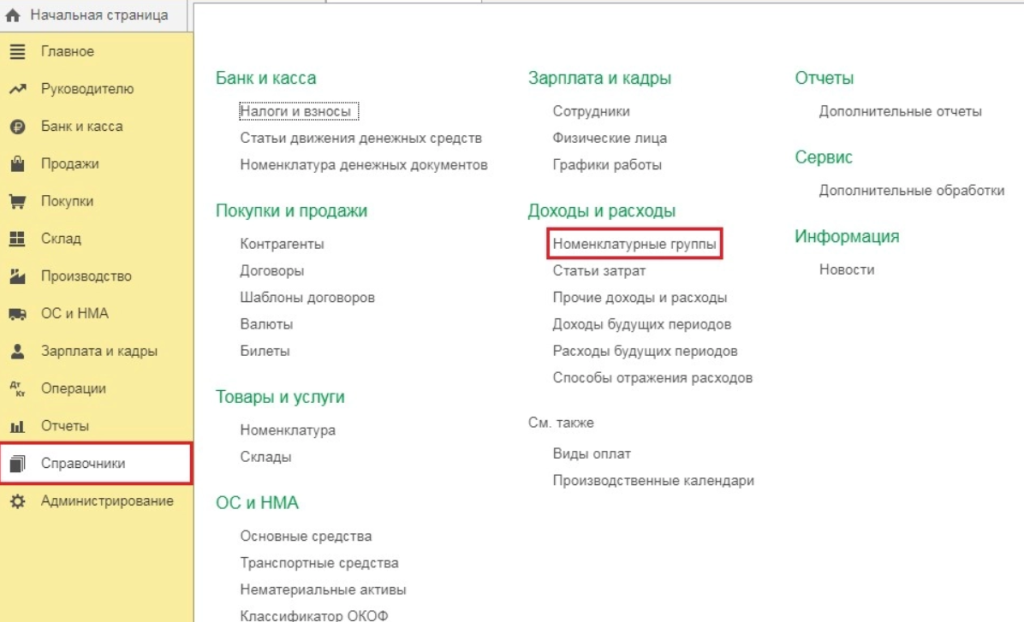Open Прочие доходы и расходы
The height and width of the screenshot is (622, 1024).
[639, 297]
